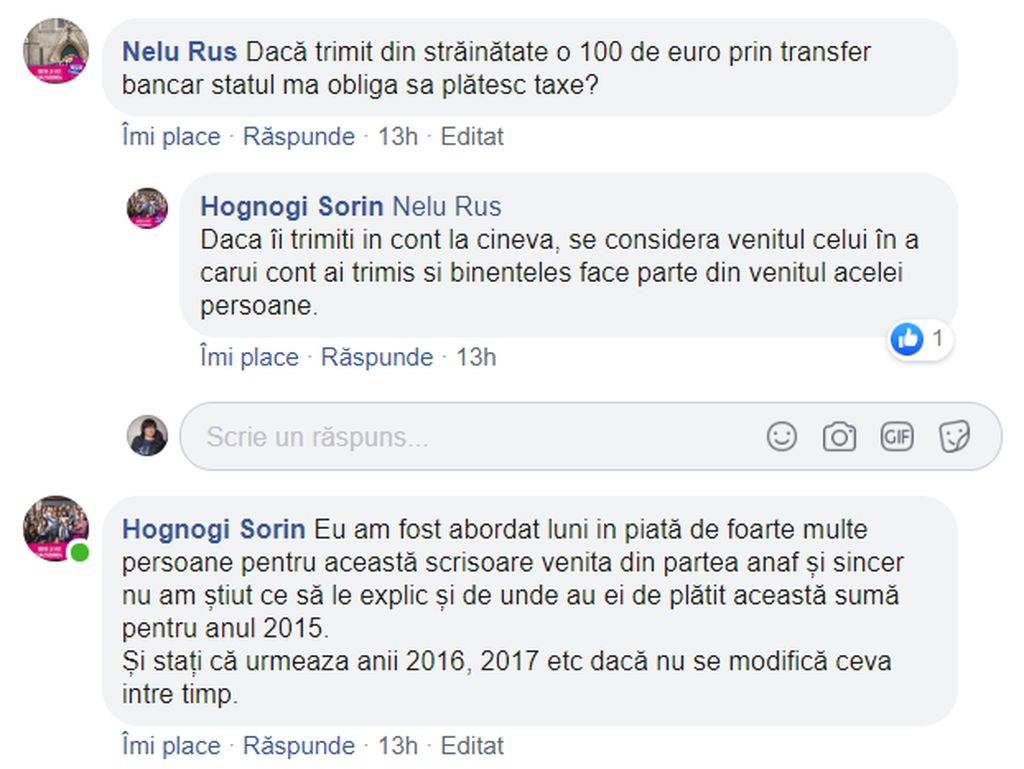This screenshot has height=769, width=1024.
Task: Open the tagged 'Nelu Rus' mention in reply
Action: tap(447, 207)
